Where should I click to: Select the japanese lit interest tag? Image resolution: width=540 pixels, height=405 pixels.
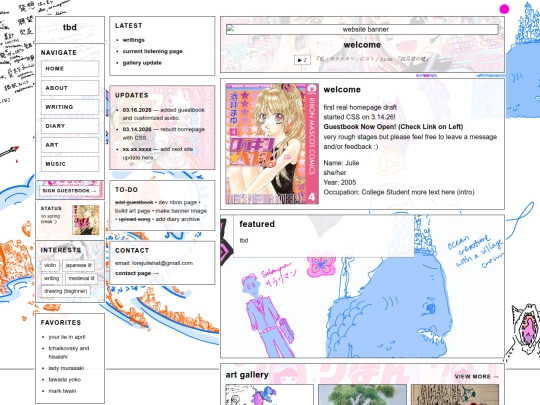click(x=79, y=265)
